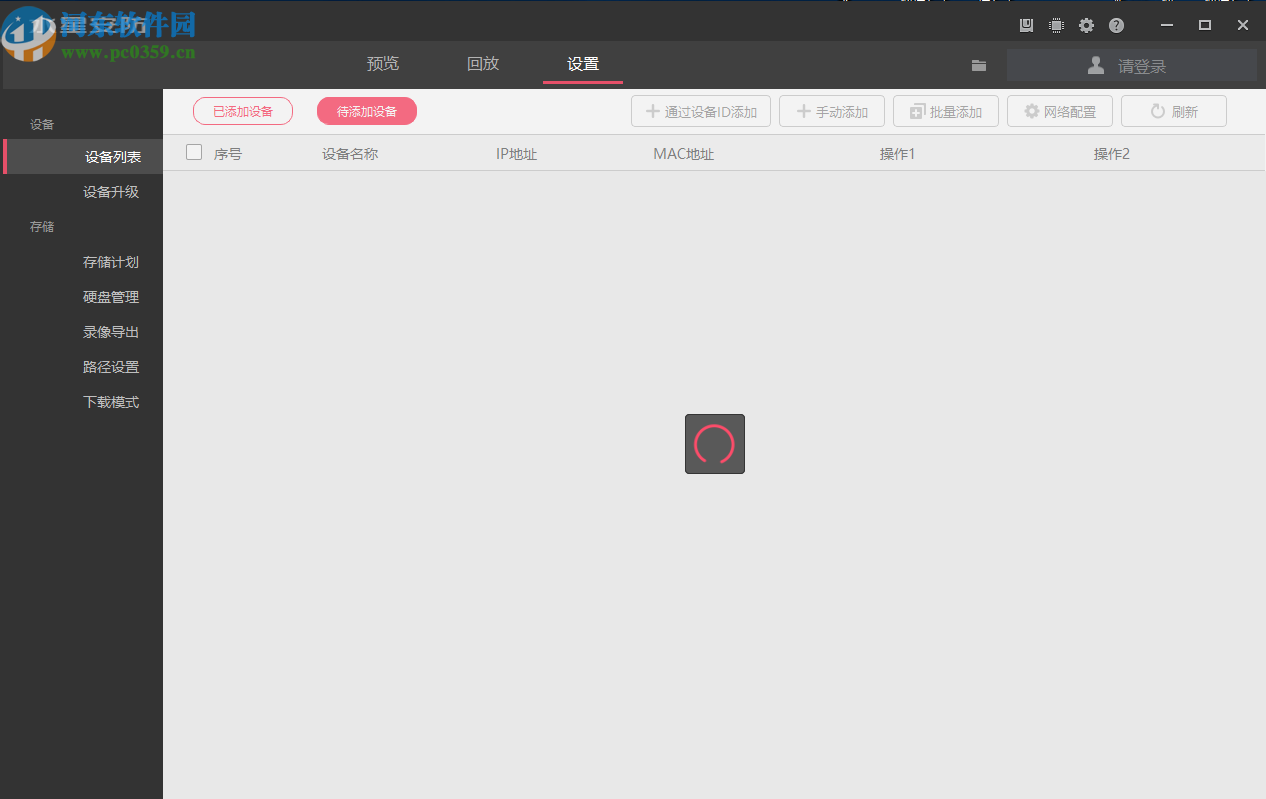Refresh the device list with 刷新
Viewport: 1266px width, 799px height.
tap(1173, 111)
